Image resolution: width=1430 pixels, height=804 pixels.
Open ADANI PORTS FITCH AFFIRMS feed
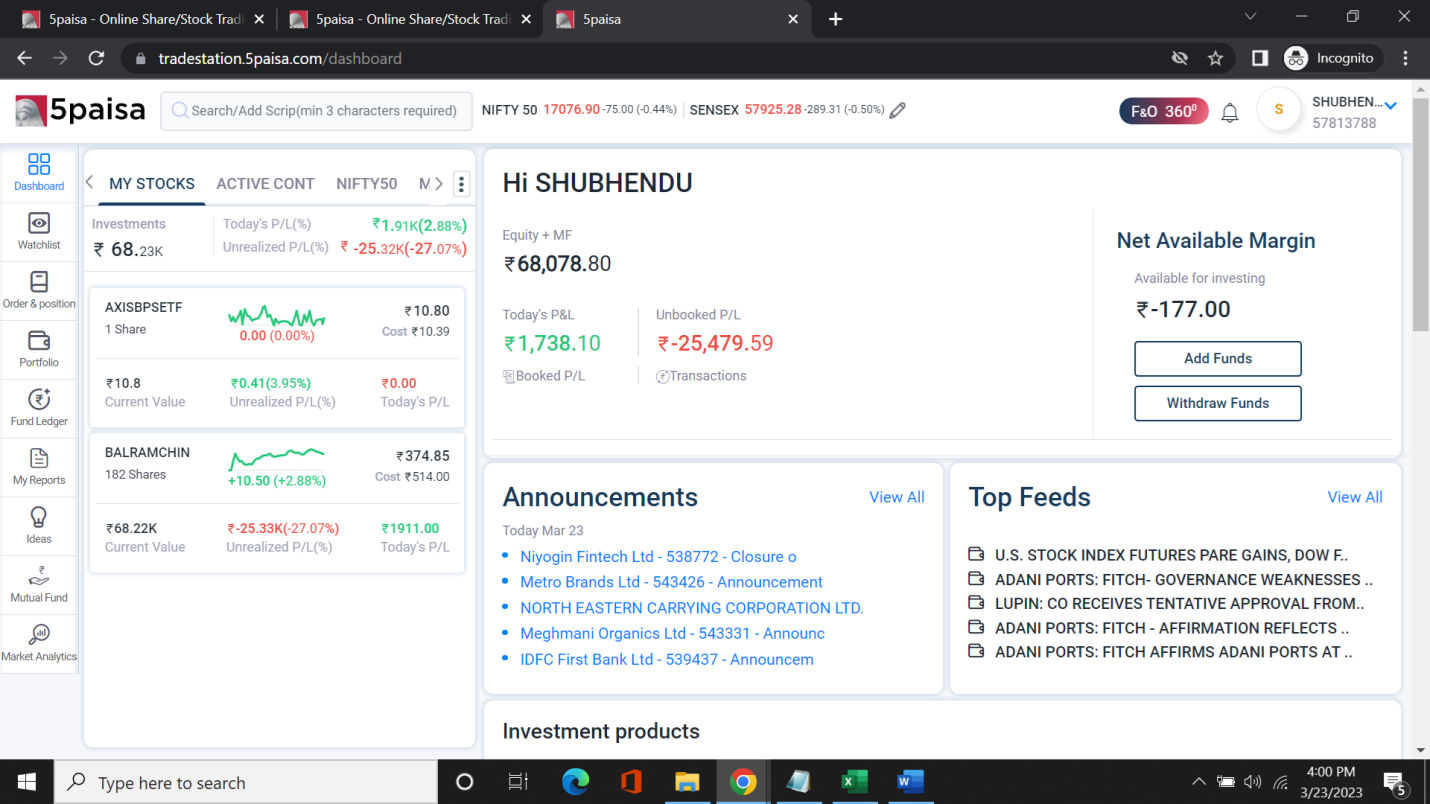point(1174,652)
